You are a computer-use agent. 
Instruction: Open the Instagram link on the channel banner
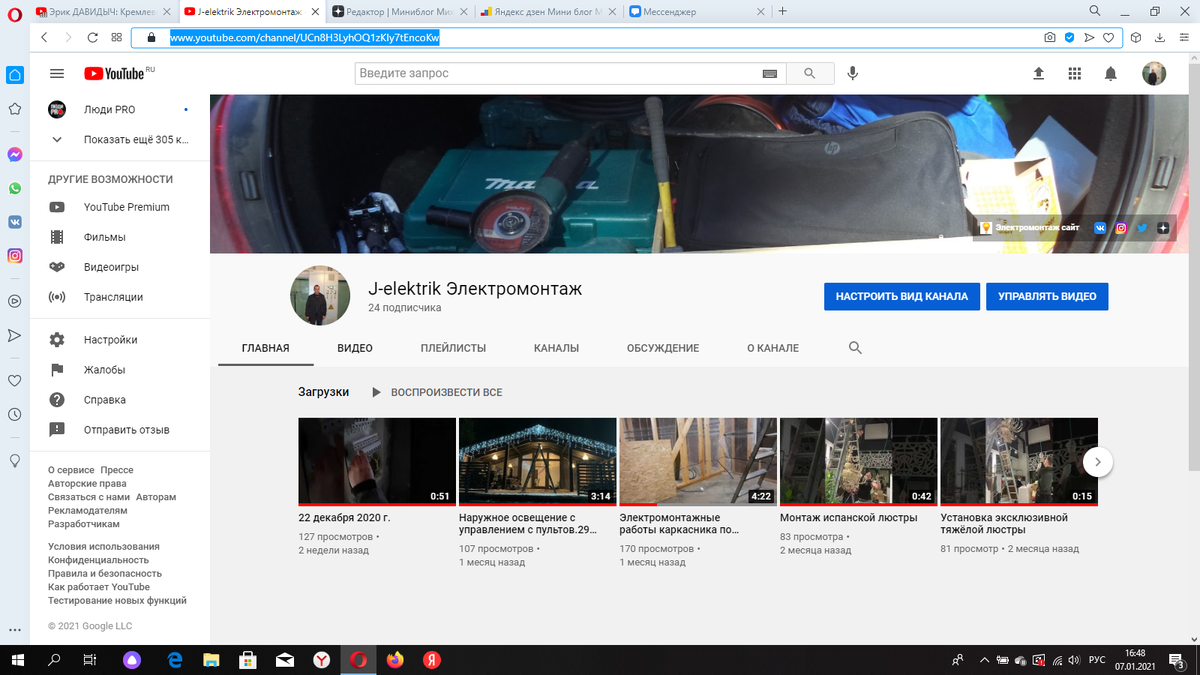1121,228
